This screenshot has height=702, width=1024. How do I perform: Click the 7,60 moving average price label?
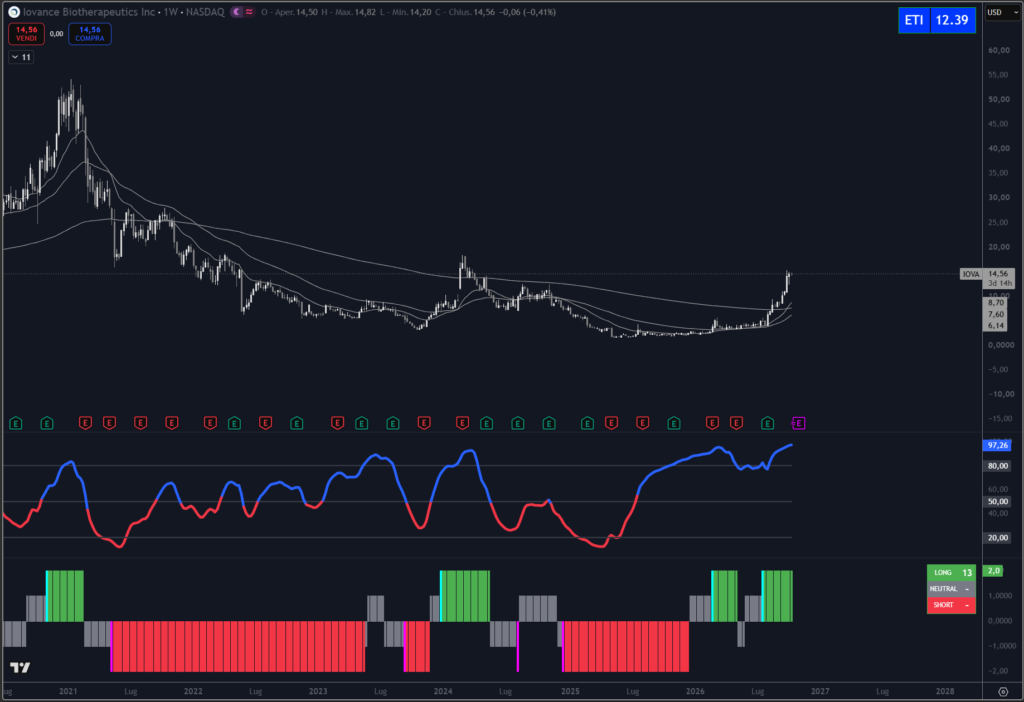click(995, 314)
